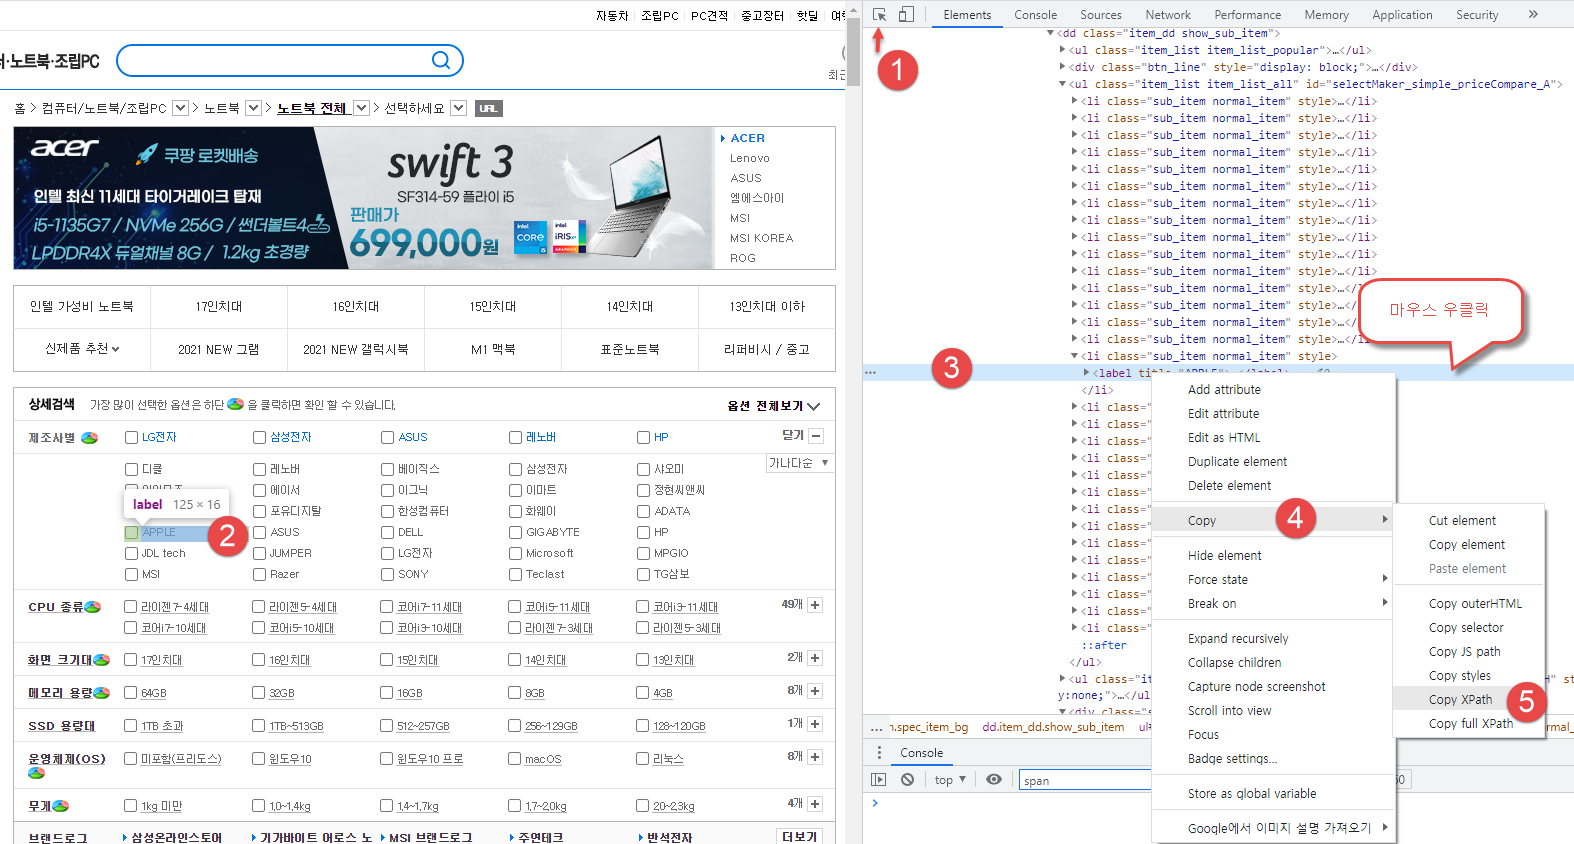Open the console top context dropdown
The image size is (1574, 844).
[950, 780]
